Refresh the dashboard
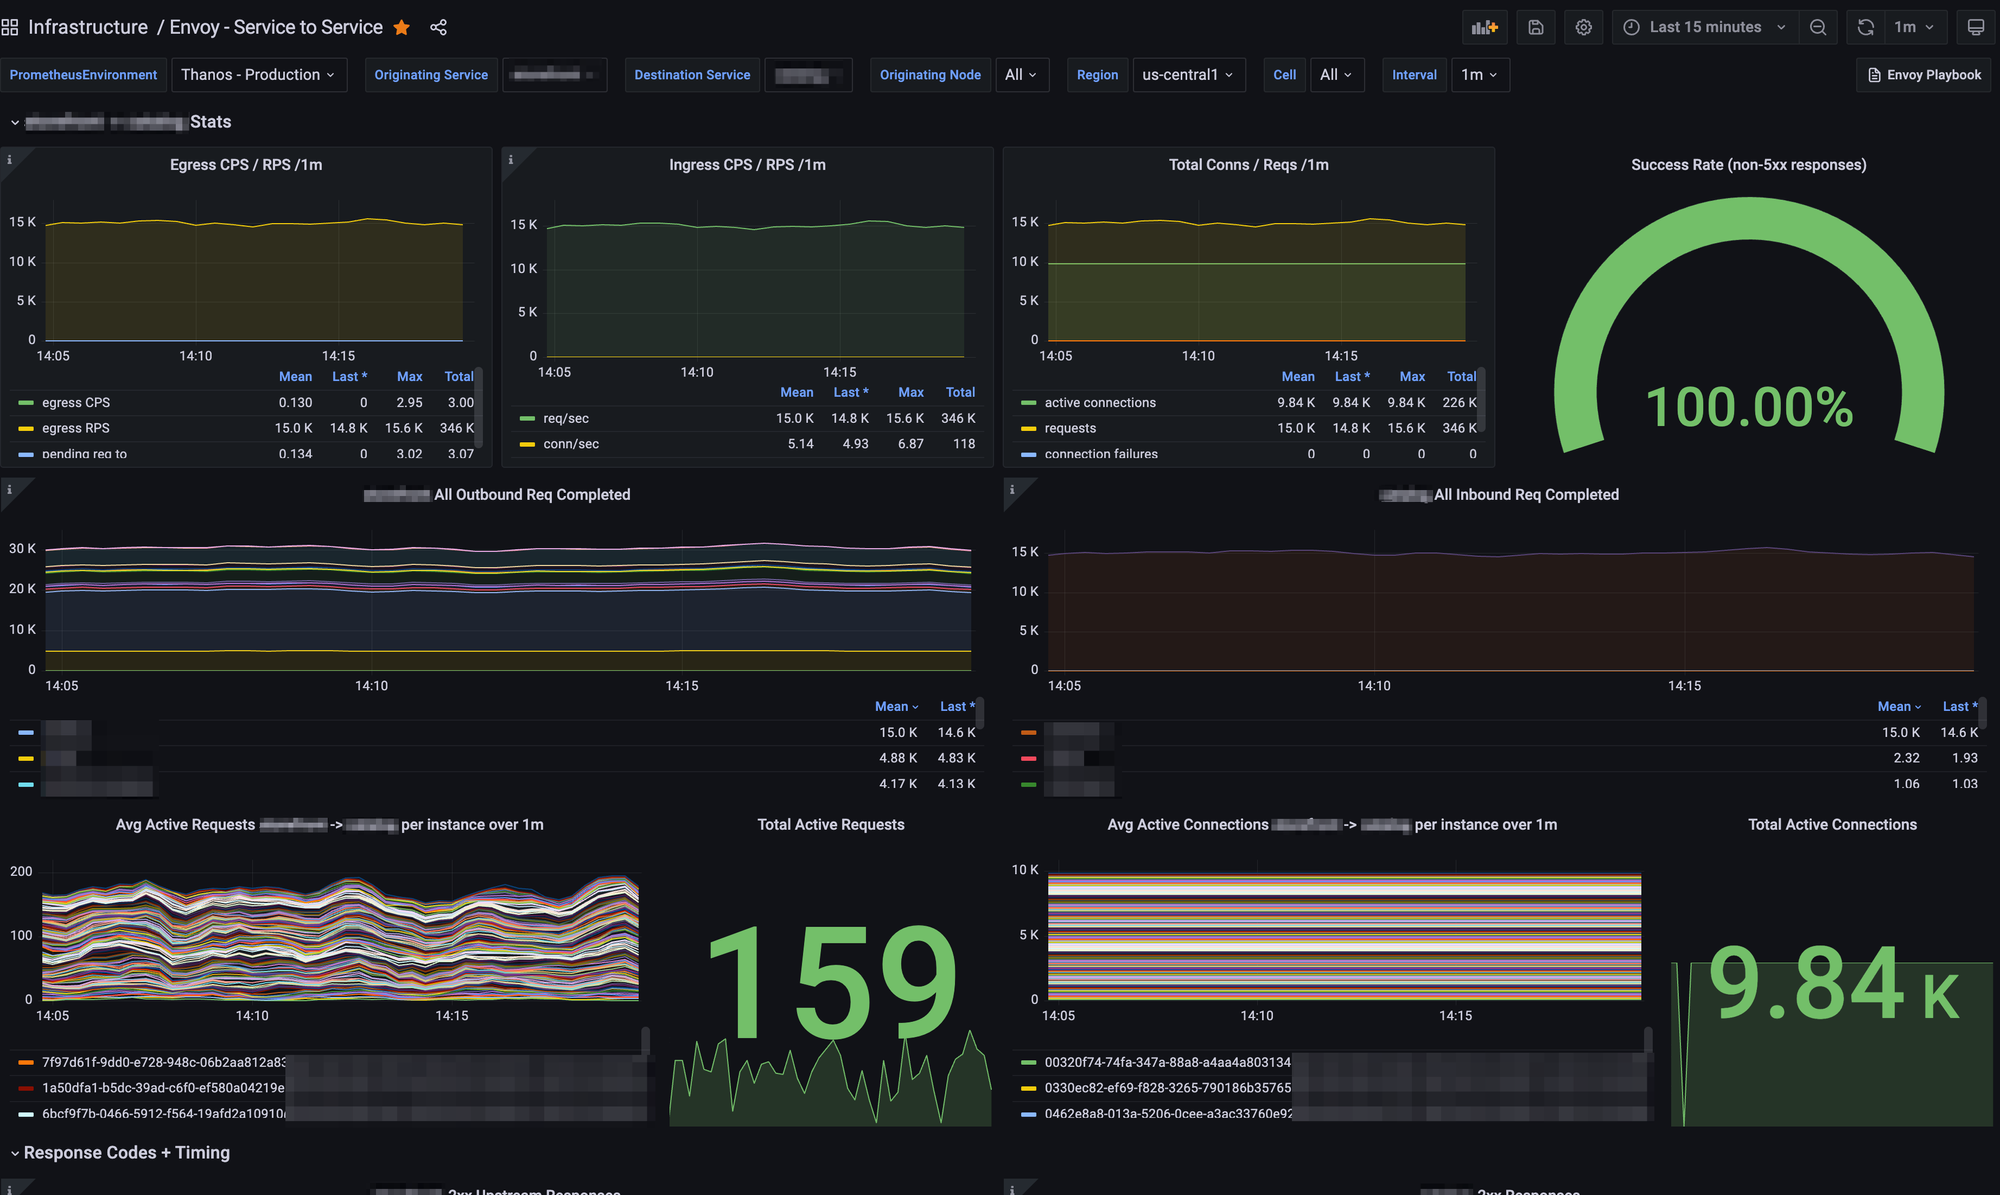 pyautogui.click(x=1866, y=27)
